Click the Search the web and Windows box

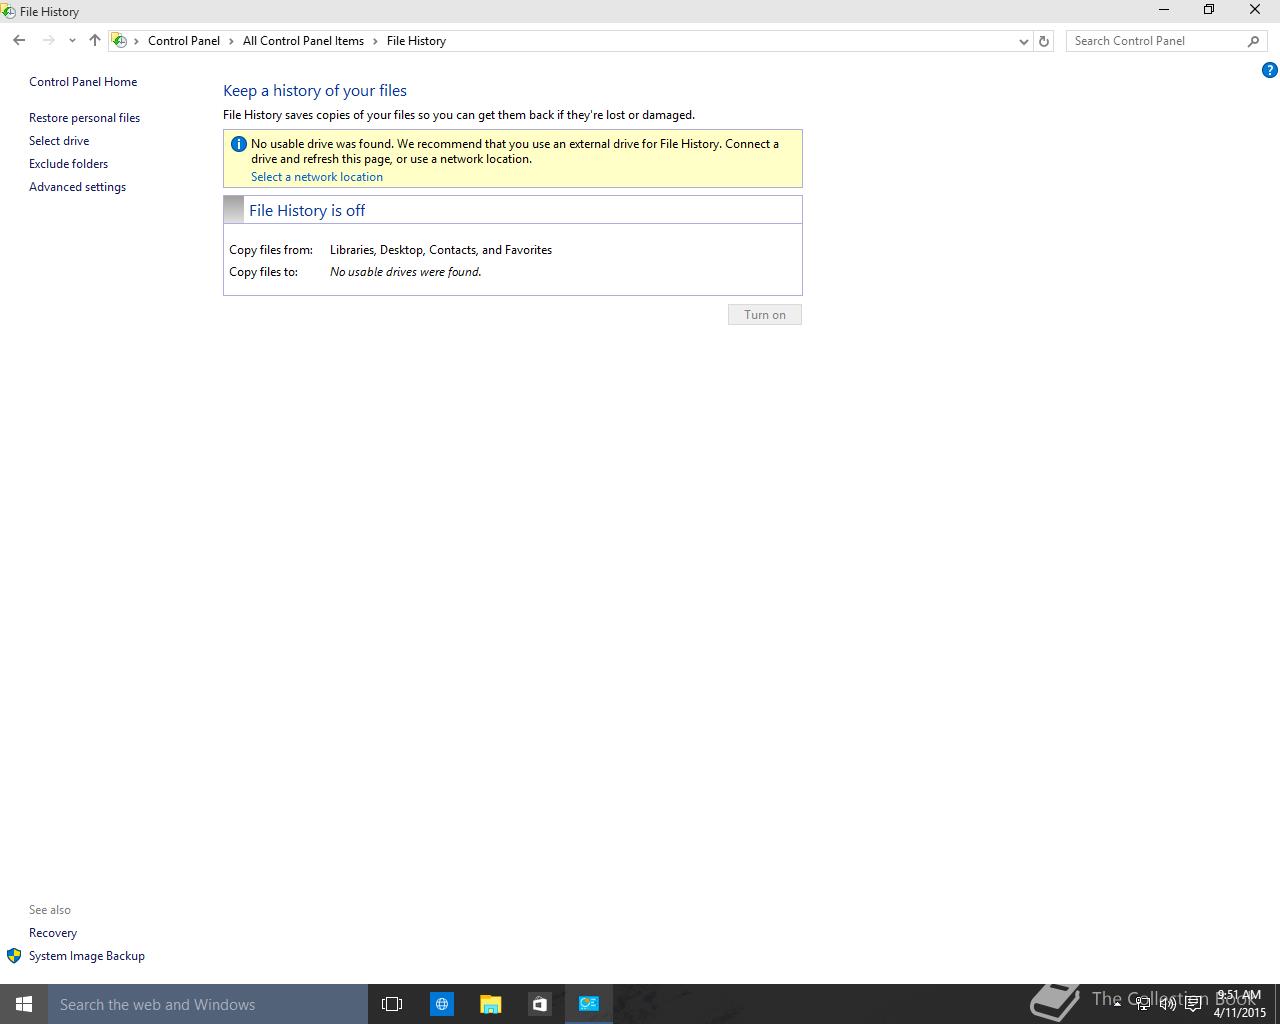(208, 1004)
